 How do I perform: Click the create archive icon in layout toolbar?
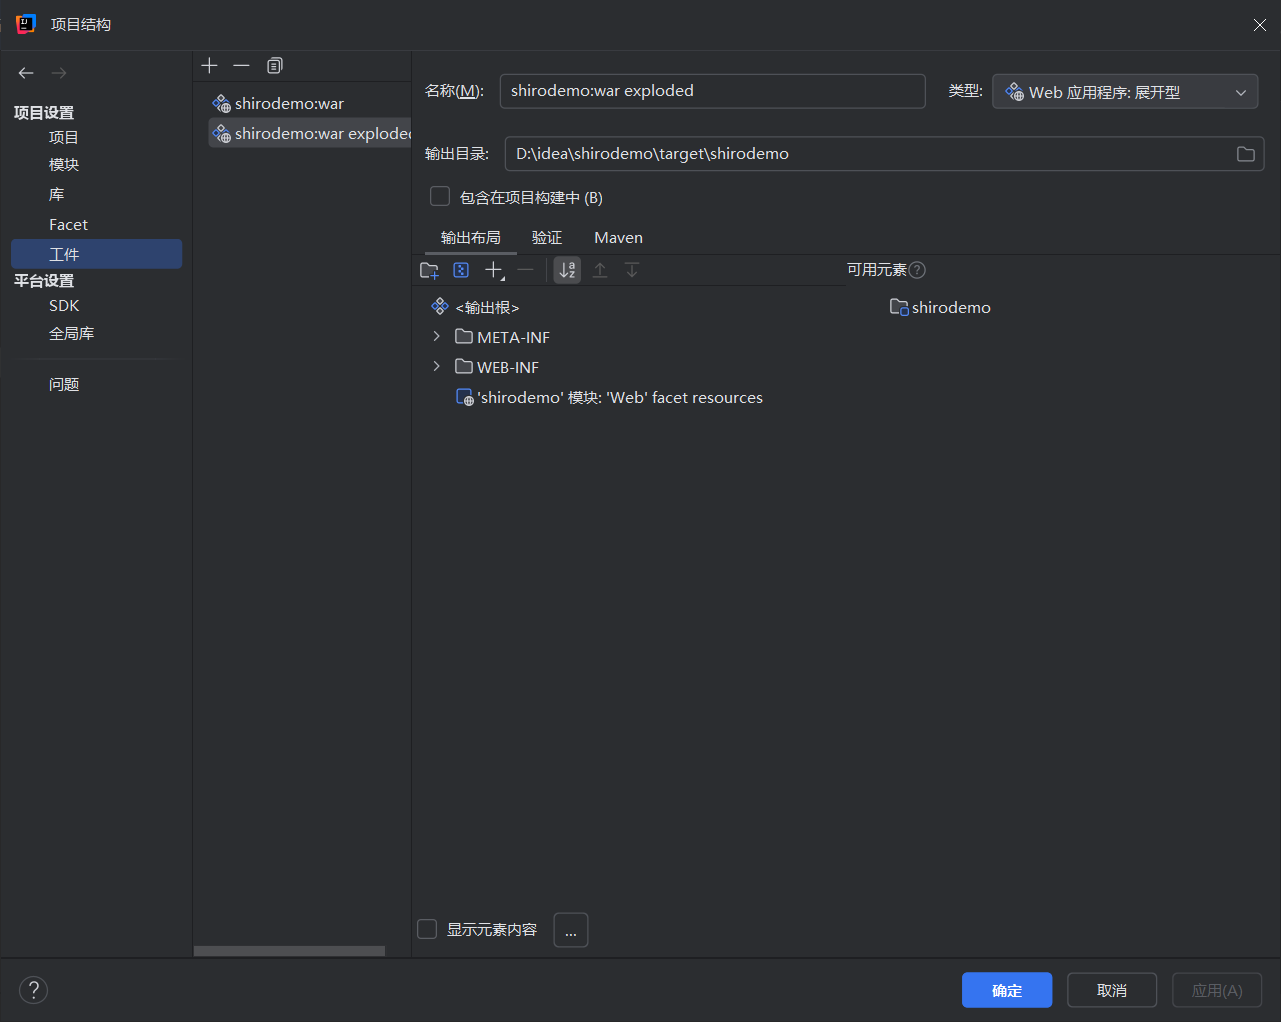point(461,270)
